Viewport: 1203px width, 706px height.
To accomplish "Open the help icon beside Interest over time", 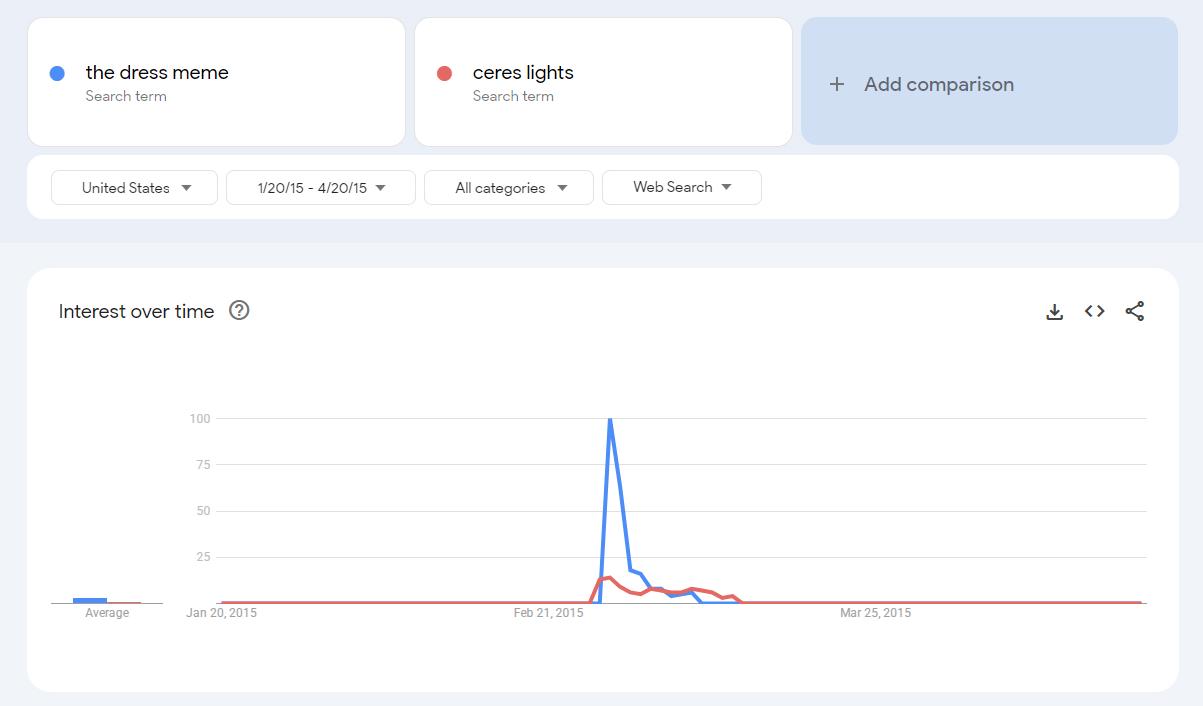I will point(239,310).
